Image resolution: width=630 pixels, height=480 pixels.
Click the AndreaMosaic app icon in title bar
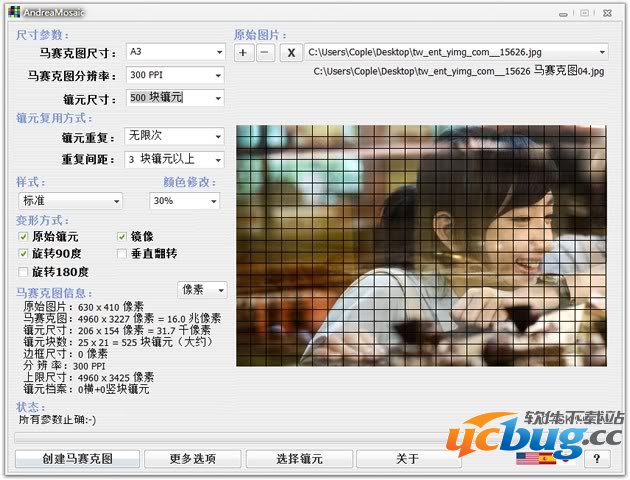(x=10, y=11)
